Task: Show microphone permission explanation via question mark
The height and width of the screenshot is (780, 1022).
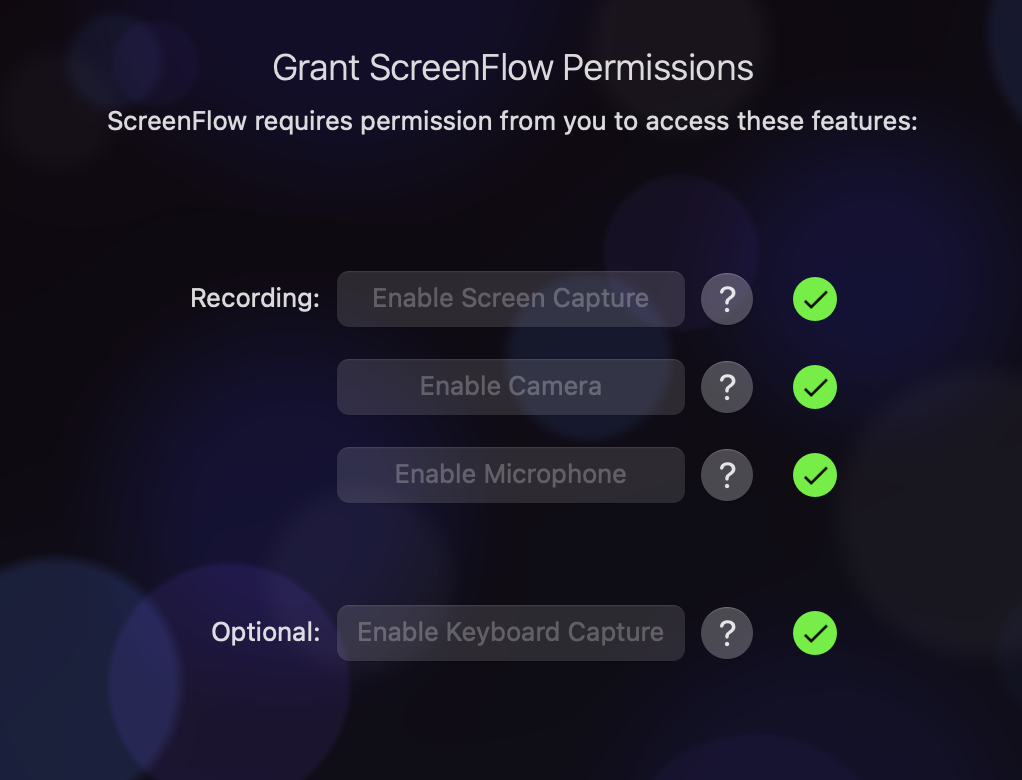Action: 727,475
